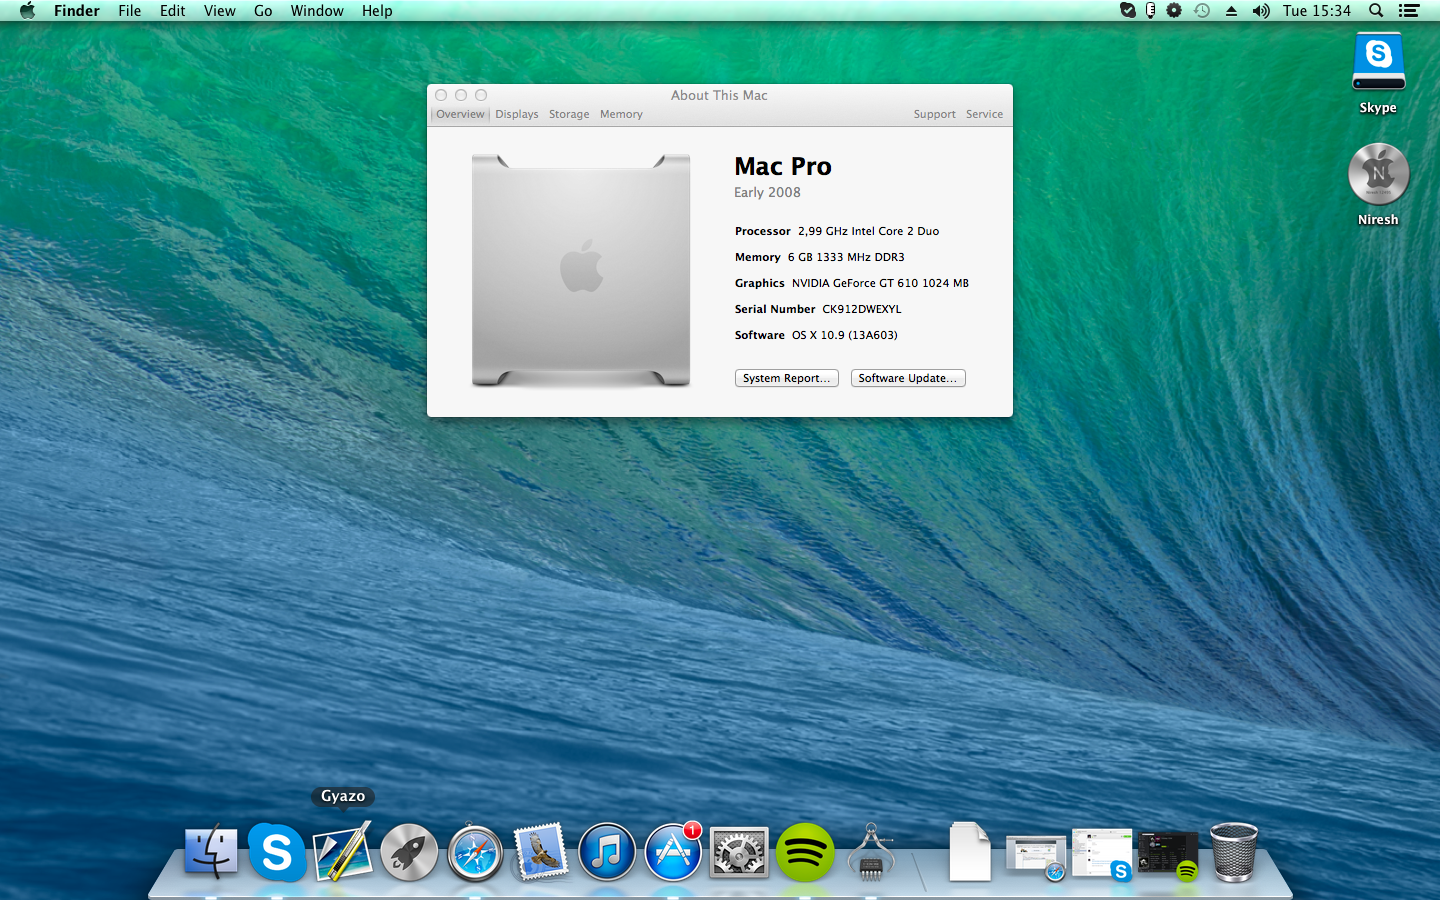Click the "Early 2008" model text

(767, 192)
